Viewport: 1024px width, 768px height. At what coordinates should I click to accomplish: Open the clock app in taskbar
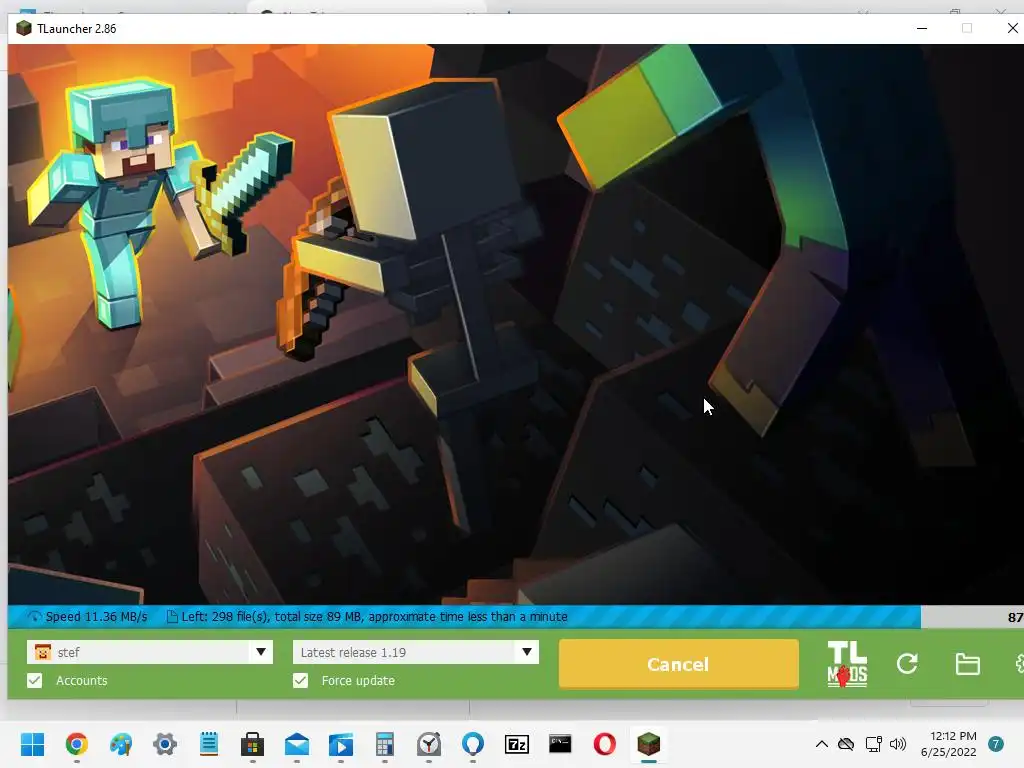click(429, 744)
